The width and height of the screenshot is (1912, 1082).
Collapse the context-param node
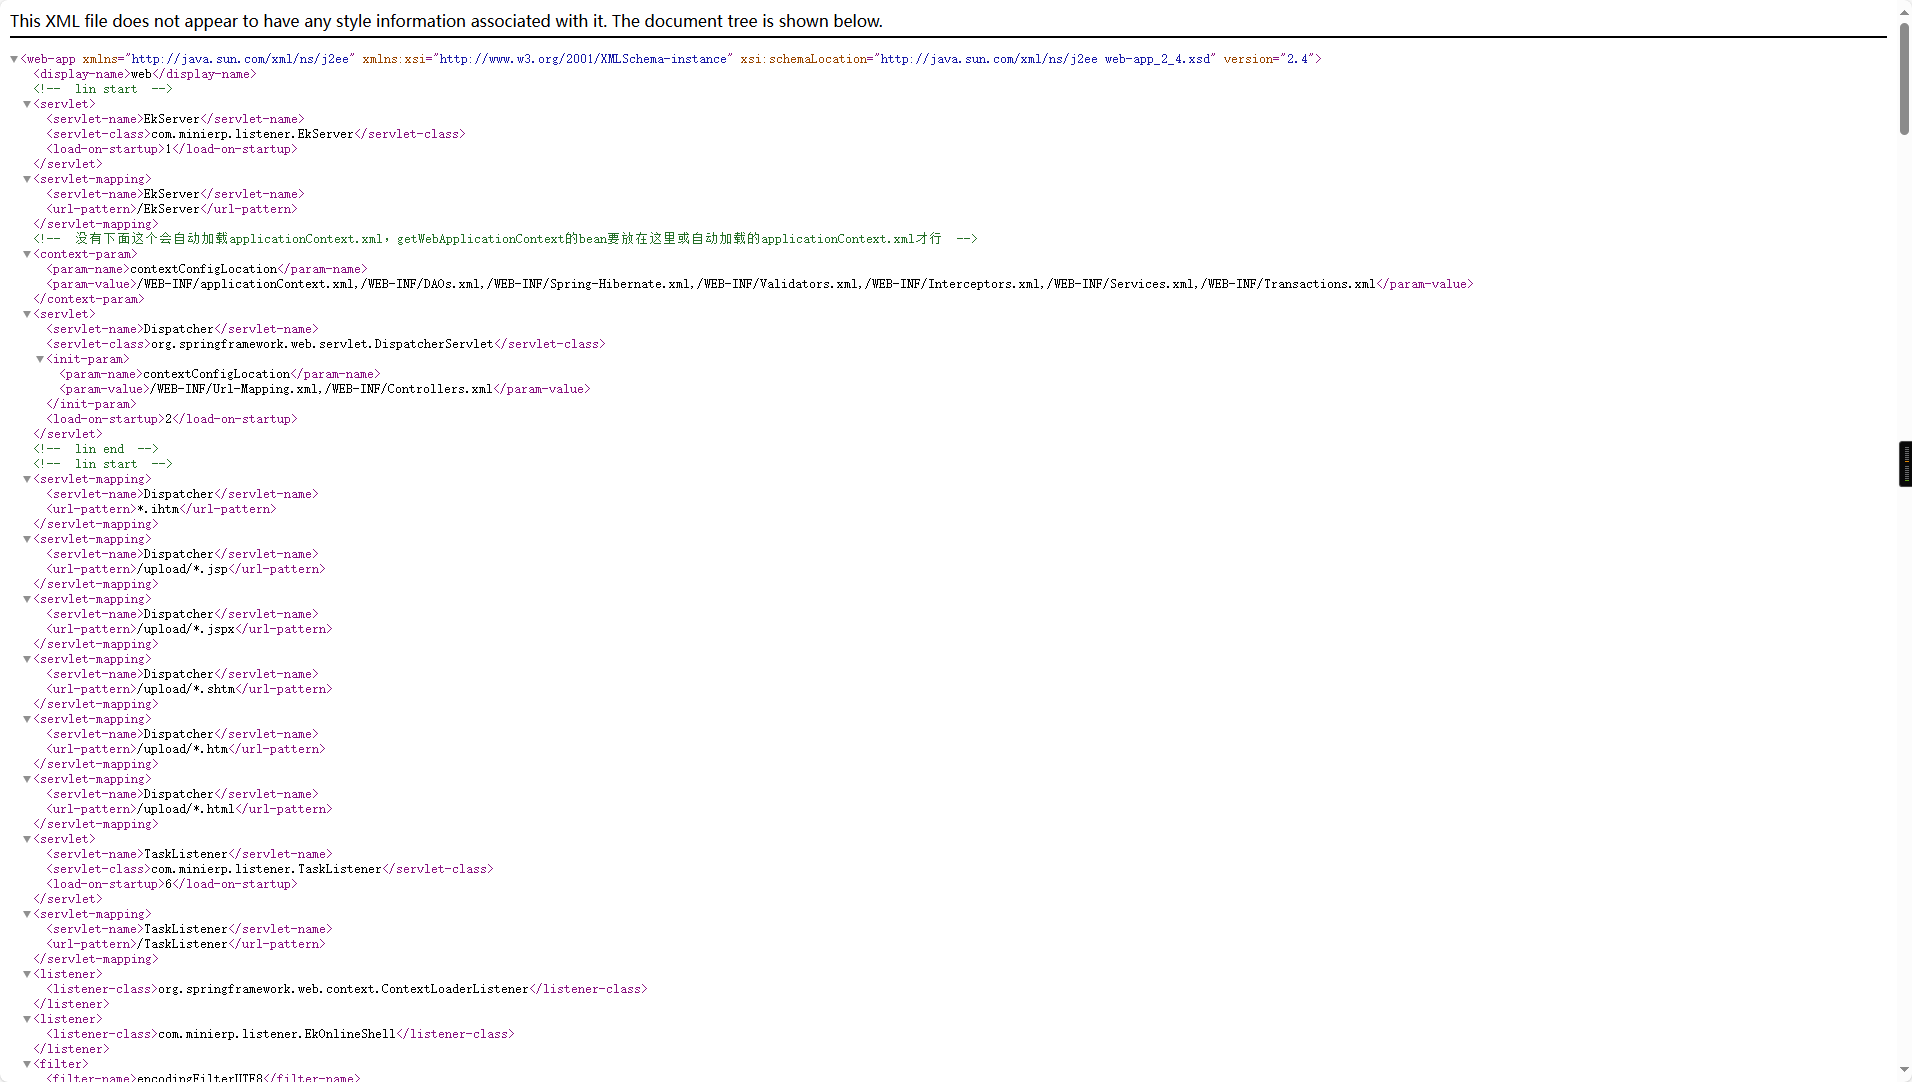pyautogui.click(x=27, y=254)
